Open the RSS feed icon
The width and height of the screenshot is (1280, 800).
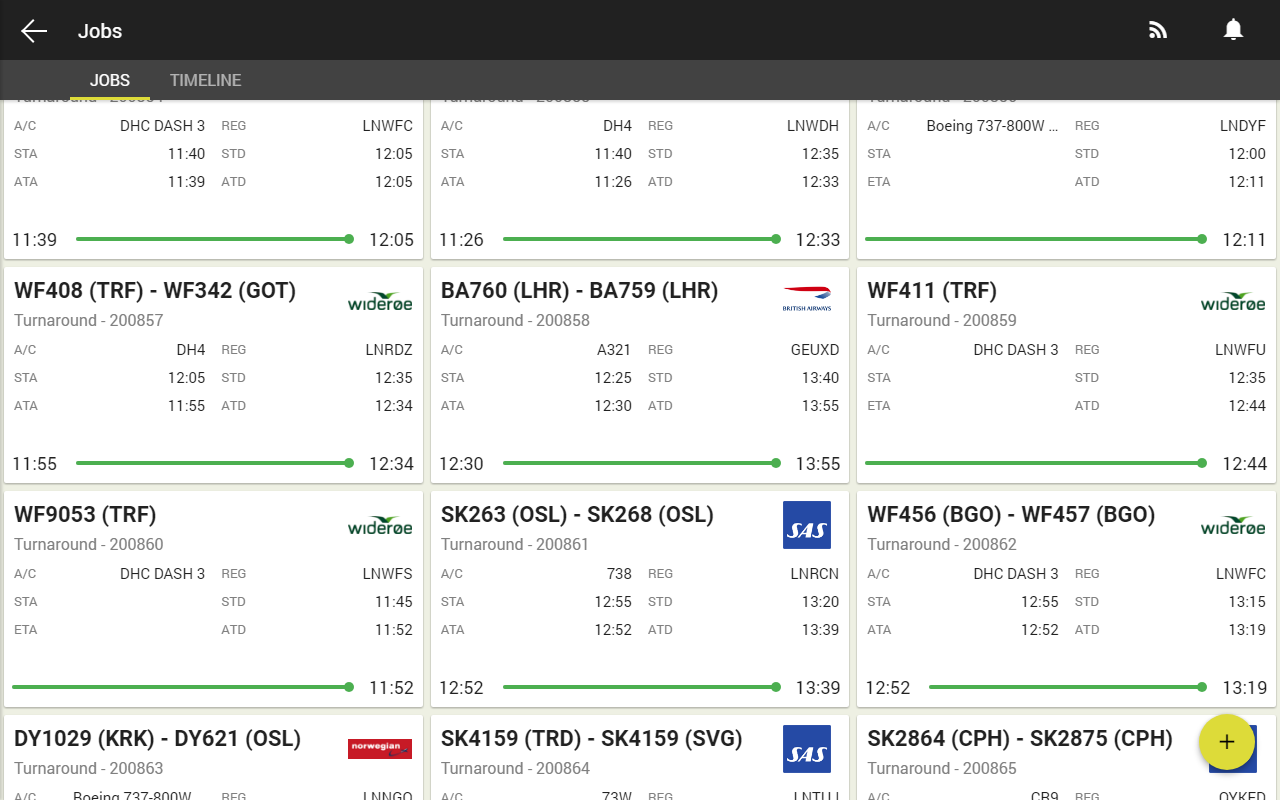[1158, 31]
